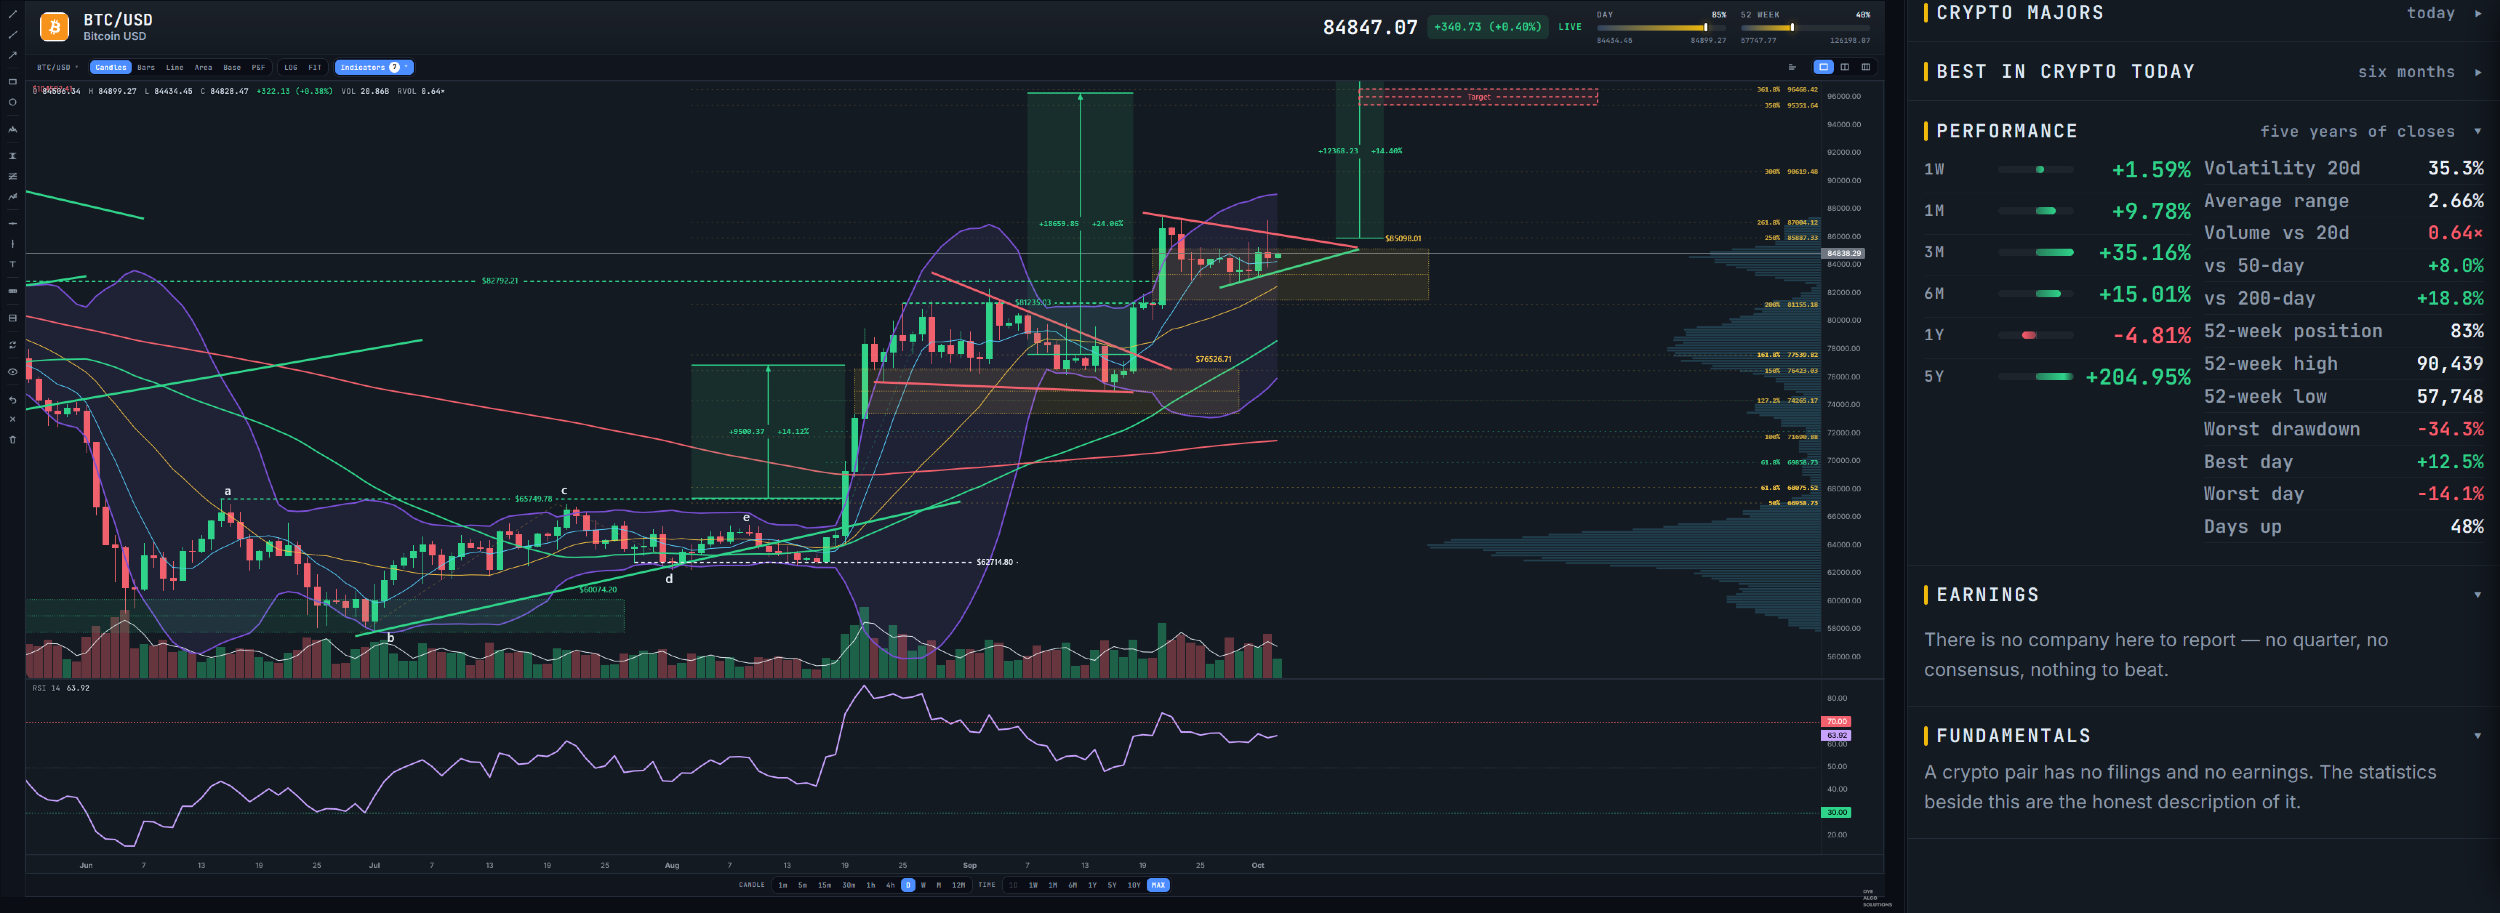Screen dimensions: 2500x913
Task: Click the trash icon to delete drawings
Action: tap(12, 439)
